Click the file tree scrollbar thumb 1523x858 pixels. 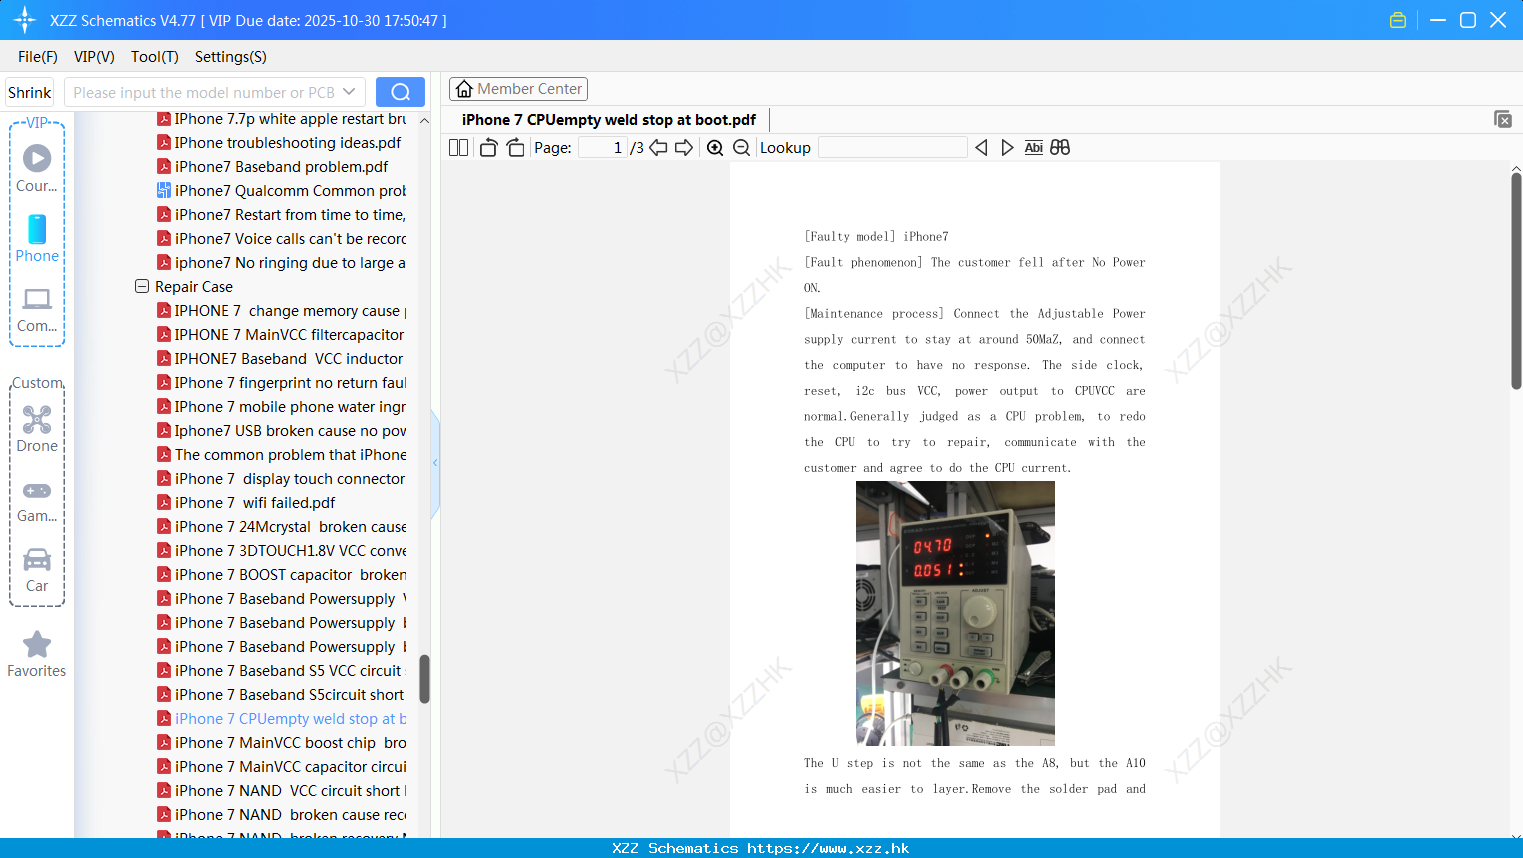point(424,679)
